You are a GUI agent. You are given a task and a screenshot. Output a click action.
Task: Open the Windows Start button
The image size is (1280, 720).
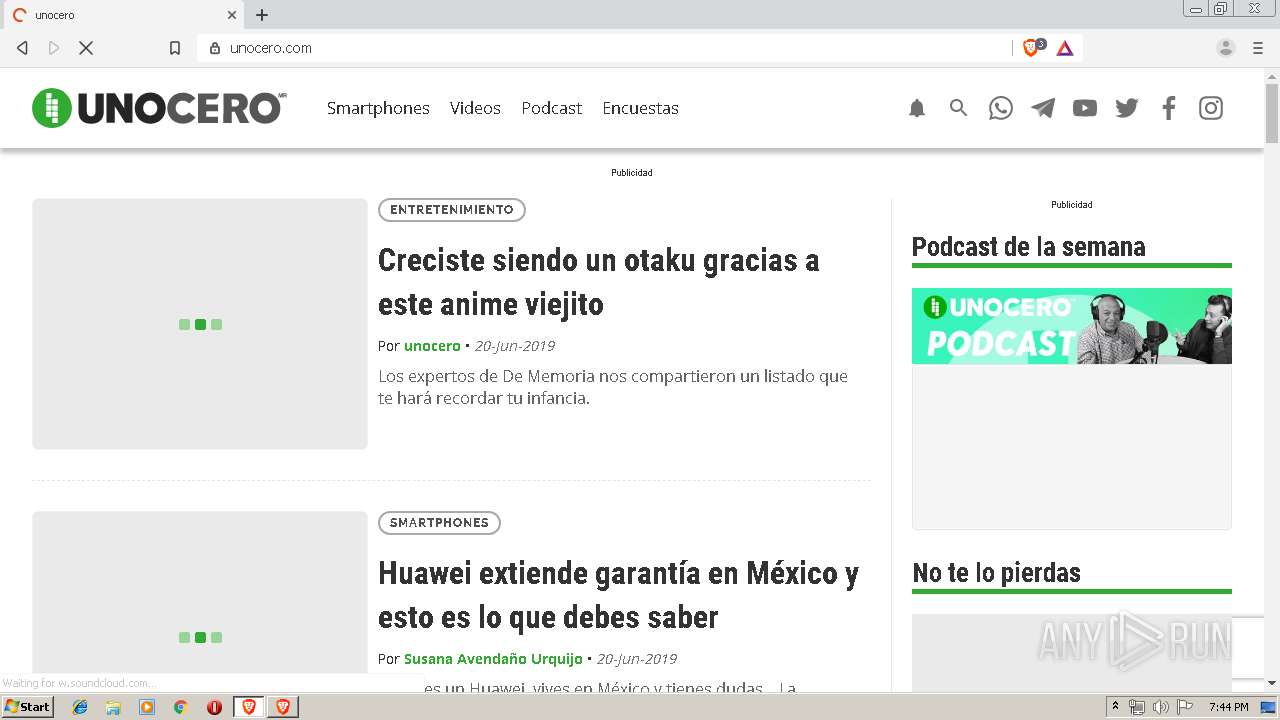point(28,707)
